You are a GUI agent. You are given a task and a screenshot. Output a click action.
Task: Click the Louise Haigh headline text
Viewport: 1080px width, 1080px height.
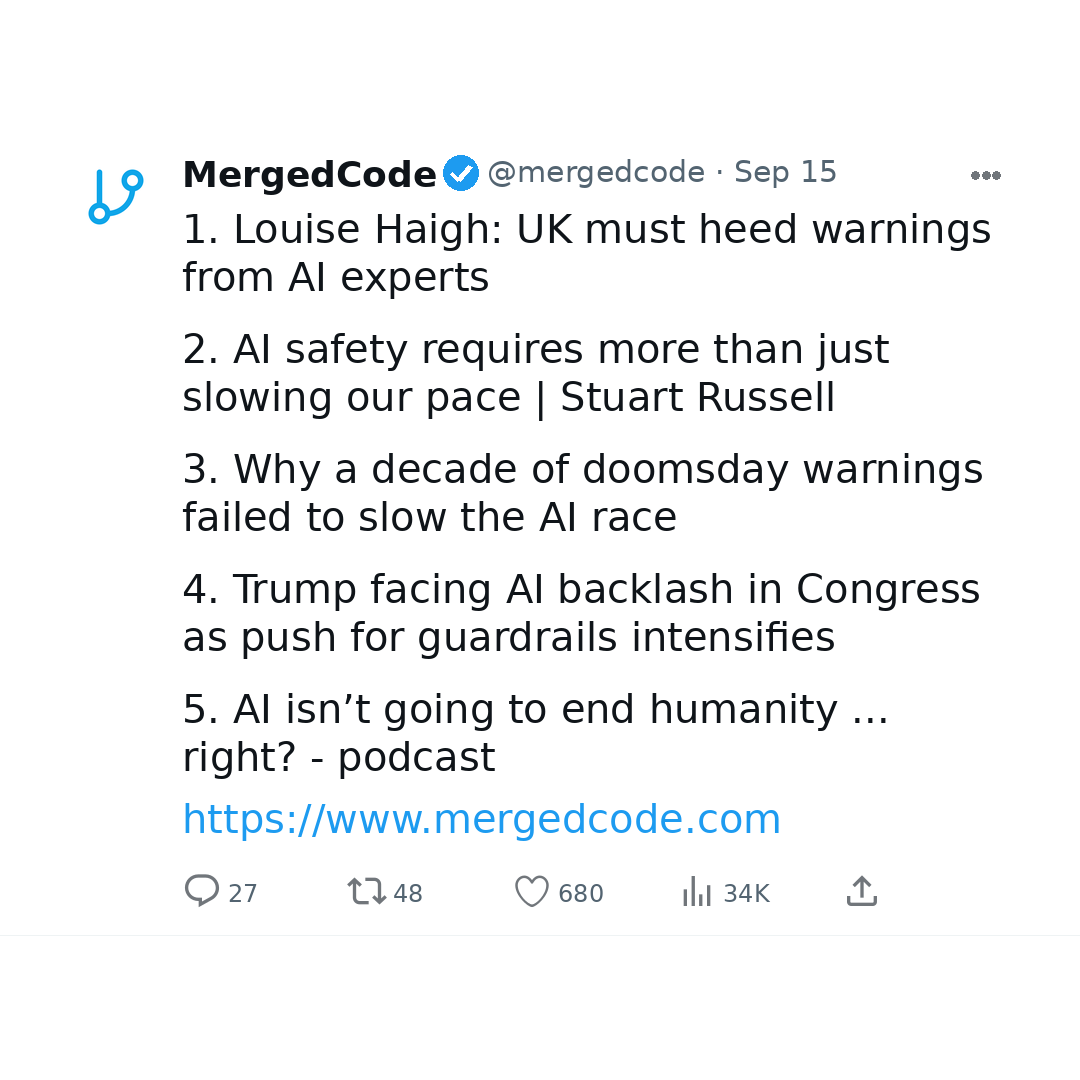click(587, 253)
